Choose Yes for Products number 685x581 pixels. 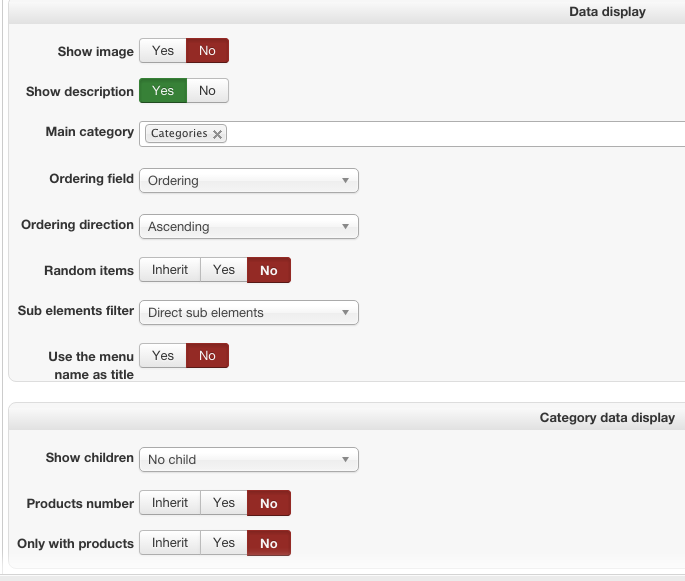click(224, 503)
